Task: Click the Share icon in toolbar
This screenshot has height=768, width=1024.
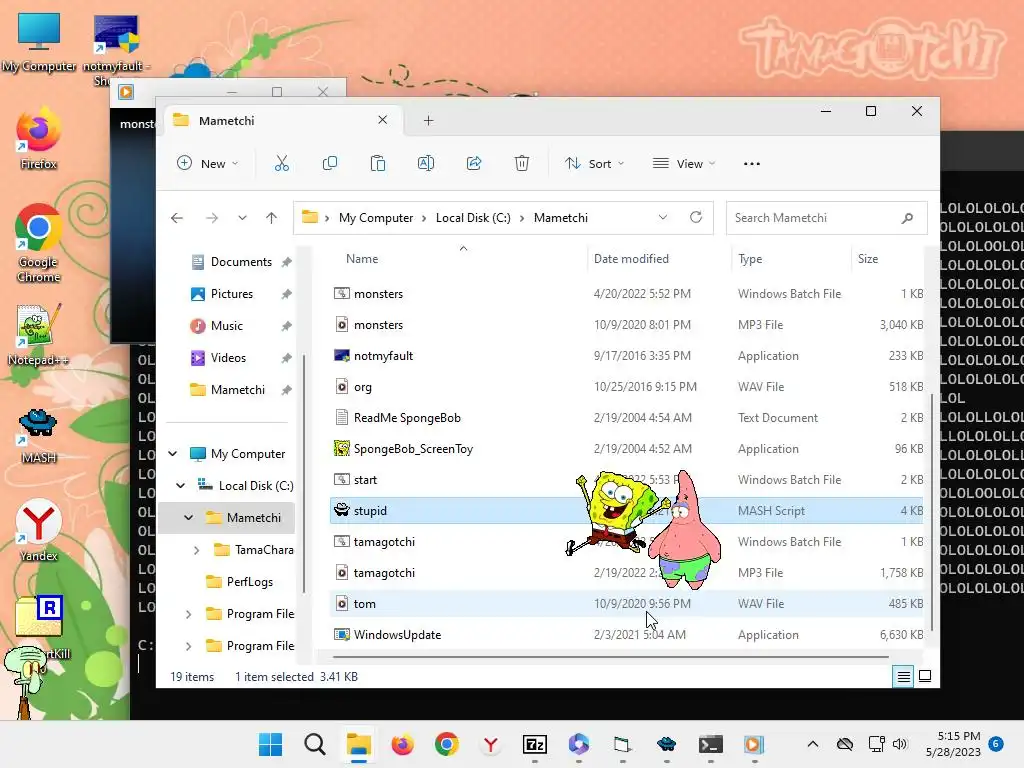Action: (x=474, y=163)
